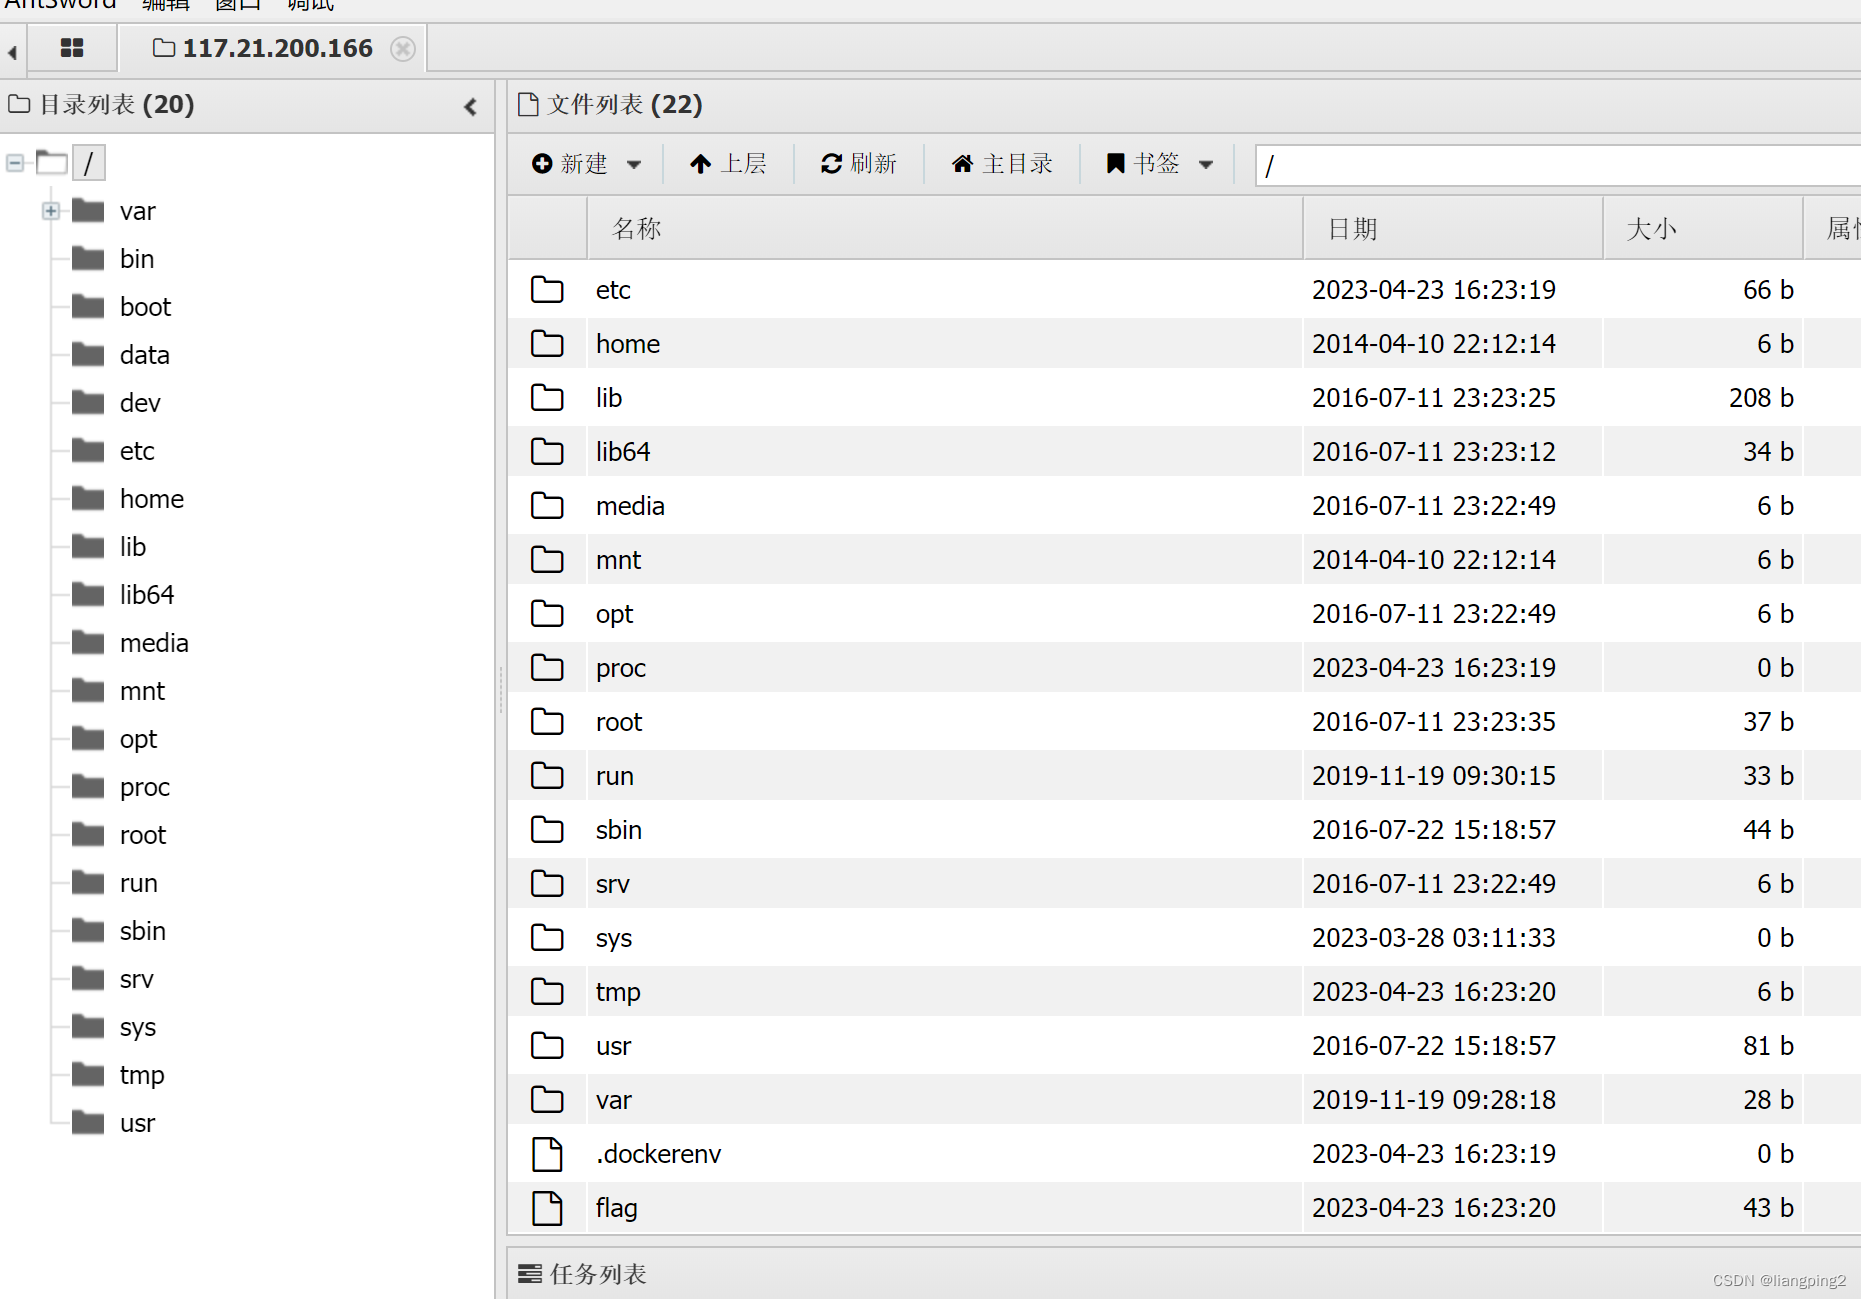Click the media folder icon in tree
1861x1299 pixels.
[88, 642]
